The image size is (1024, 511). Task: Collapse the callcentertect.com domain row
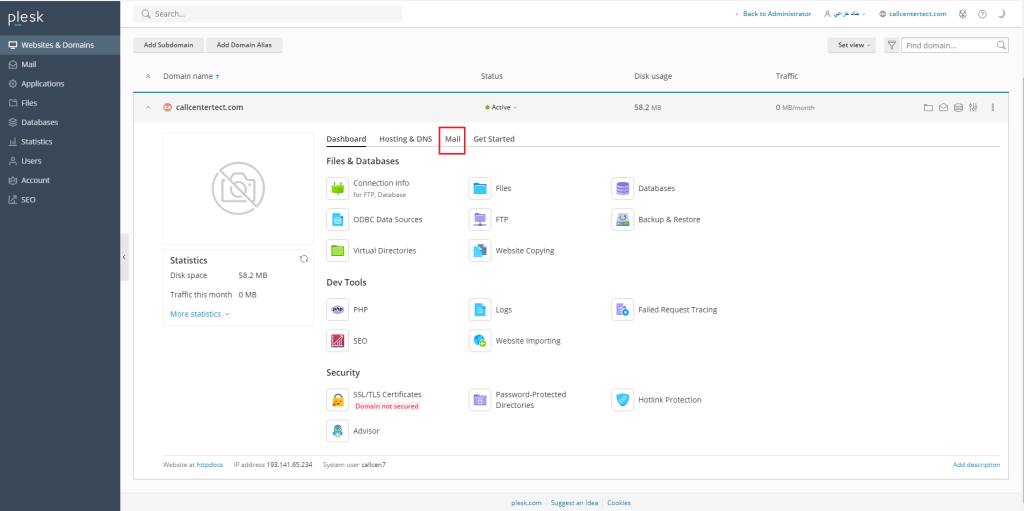point(149,107)
